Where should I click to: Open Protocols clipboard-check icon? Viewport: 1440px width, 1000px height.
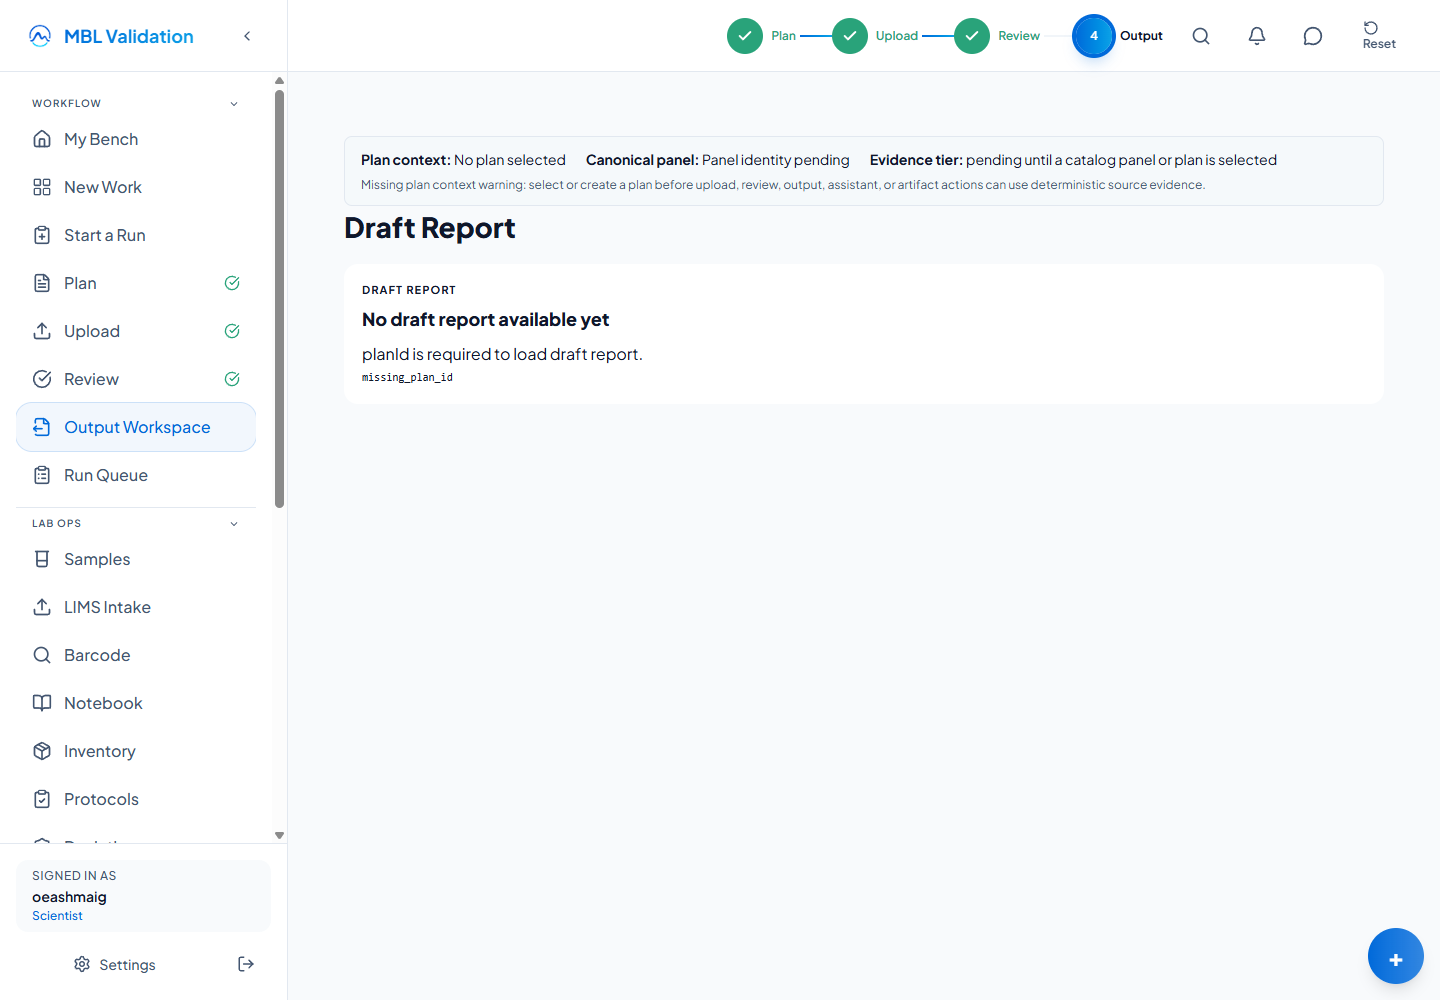(42, 799)
